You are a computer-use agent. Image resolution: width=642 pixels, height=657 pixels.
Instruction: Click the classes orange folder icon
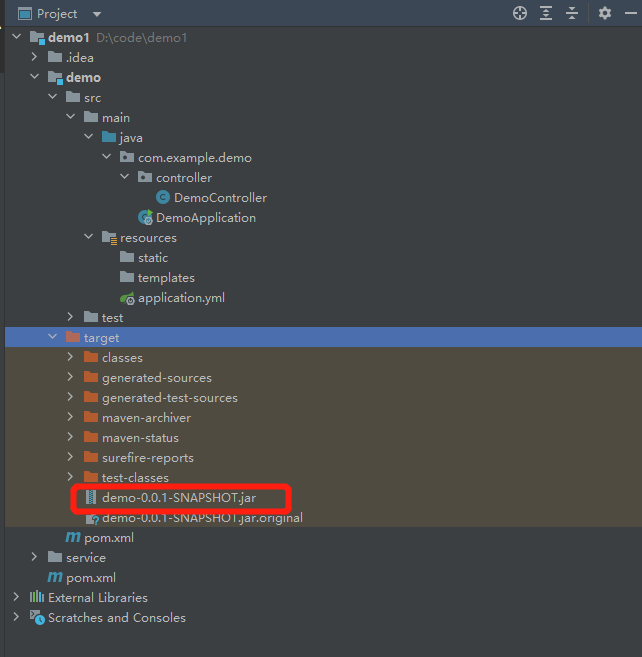pyautogui.click(x=91, y=357)
